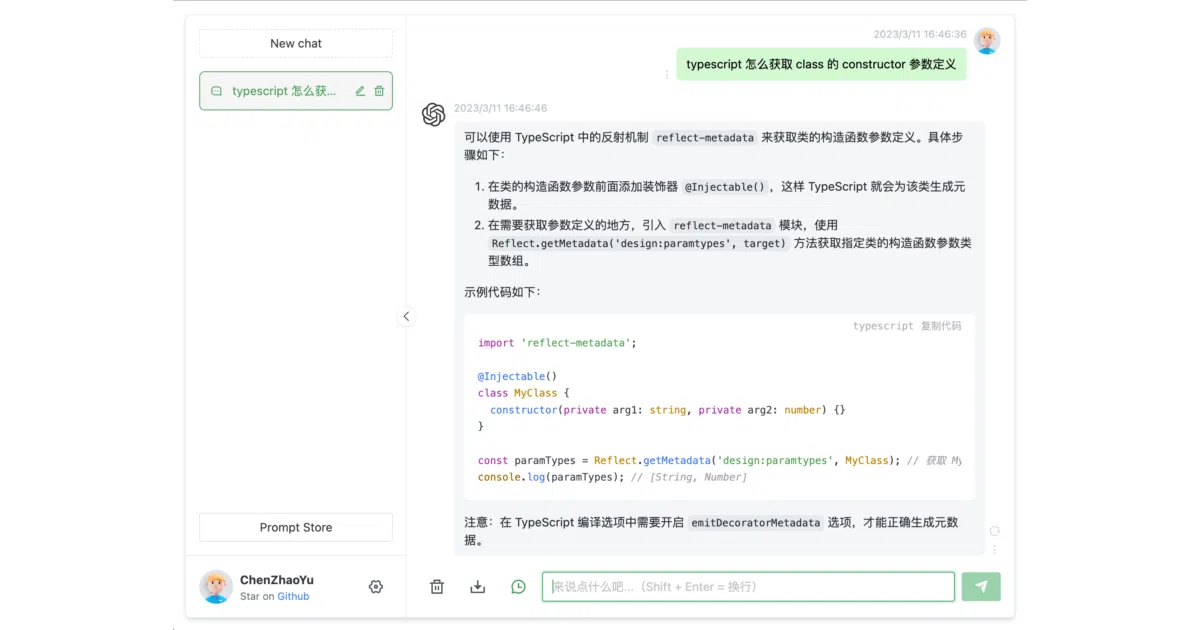Viewport: 1200px width, 630px height.
Task: Export the chat with the download icon
Action: [x=478, y=587]
